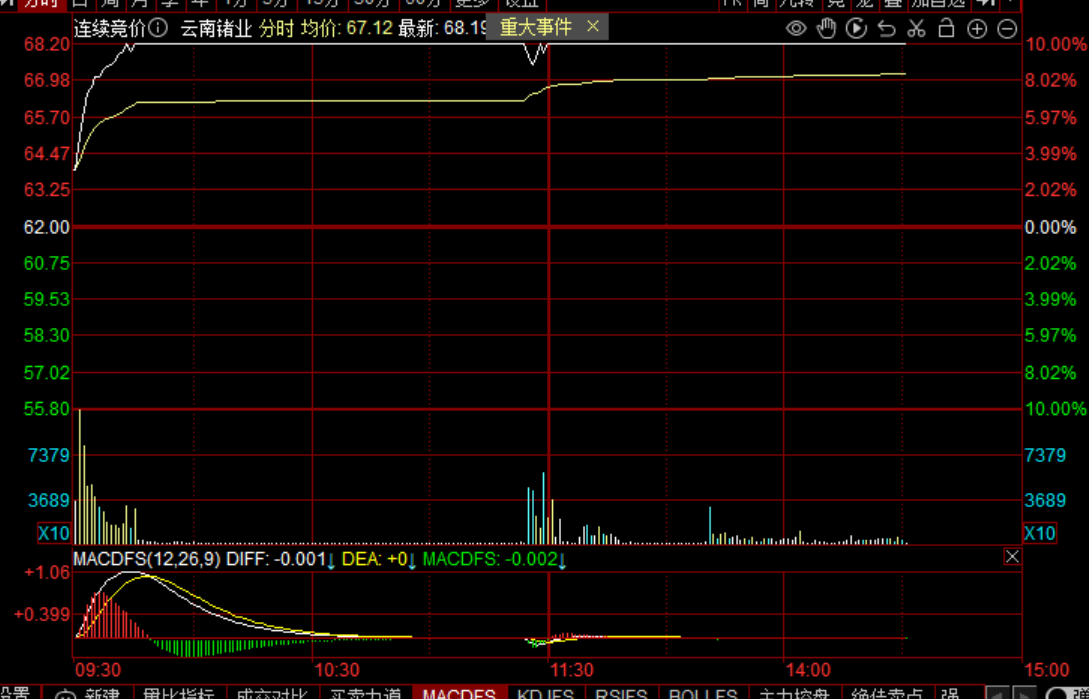Click the 11:30 time axis marker
This screenshot has width=1089, height=699.
[x=572, y=670]
